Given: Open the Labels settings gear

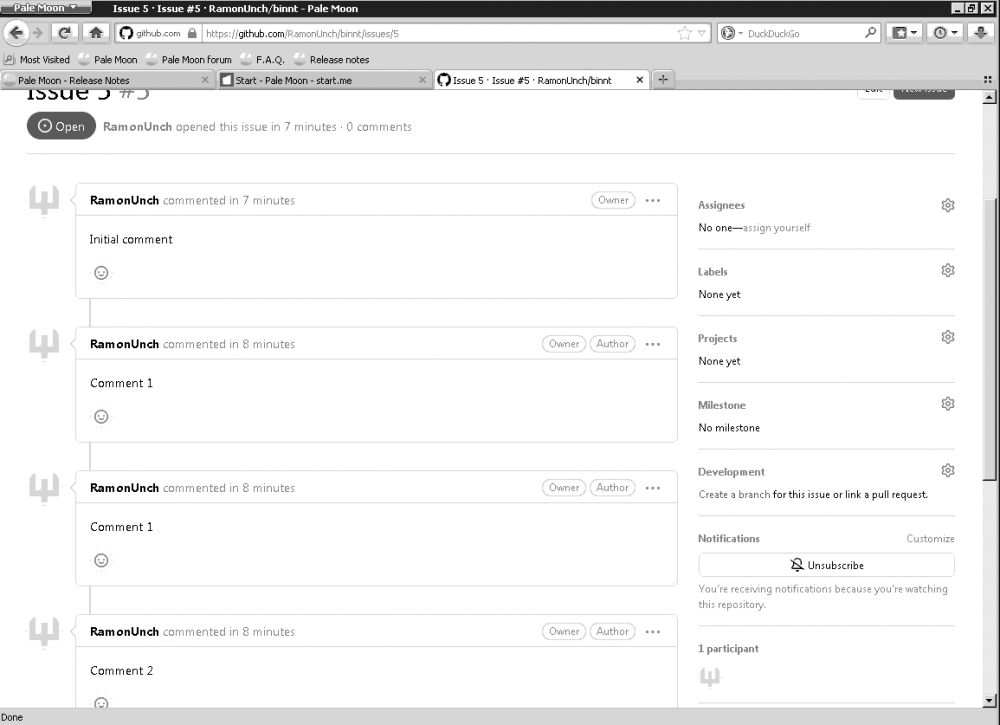Looking at the screenshot, I should (948, 270).
